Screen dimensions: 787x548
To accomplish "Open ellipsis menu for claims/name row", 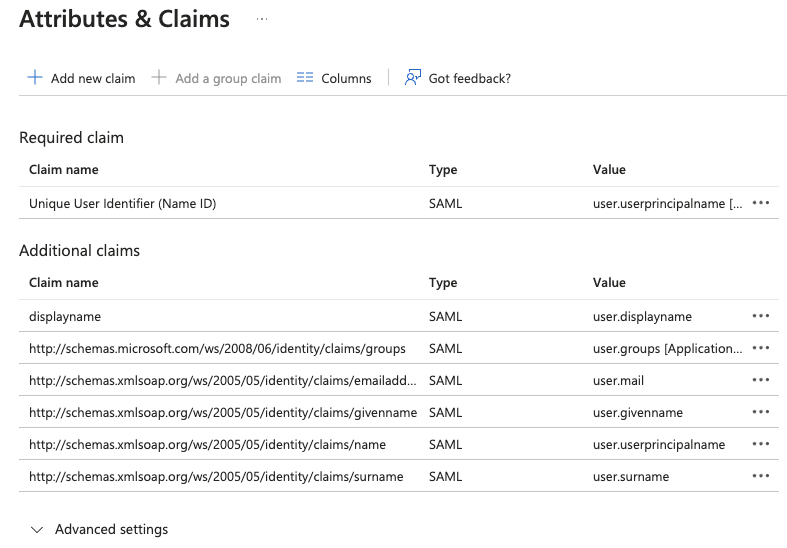I will pos(761,444).
